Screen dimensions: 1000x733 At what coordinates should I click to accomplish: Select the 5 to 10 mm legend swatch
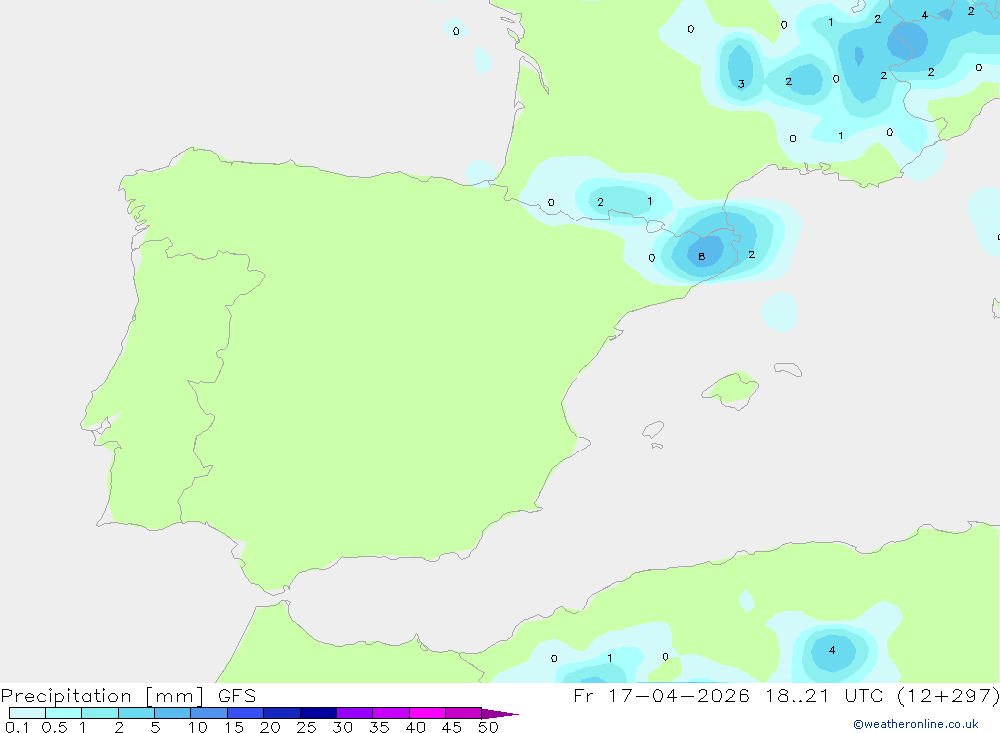coord(173,713)
